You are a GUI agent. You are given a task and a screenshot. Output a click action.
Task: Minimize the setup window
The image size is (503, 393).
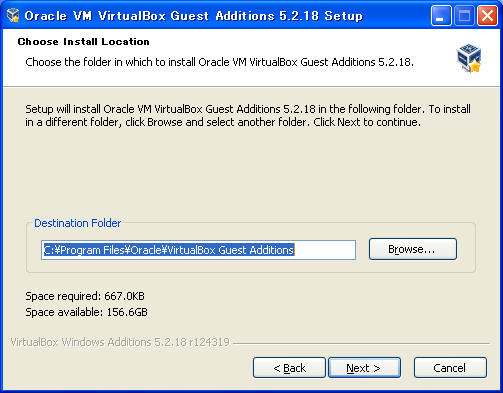click(441, 16)
